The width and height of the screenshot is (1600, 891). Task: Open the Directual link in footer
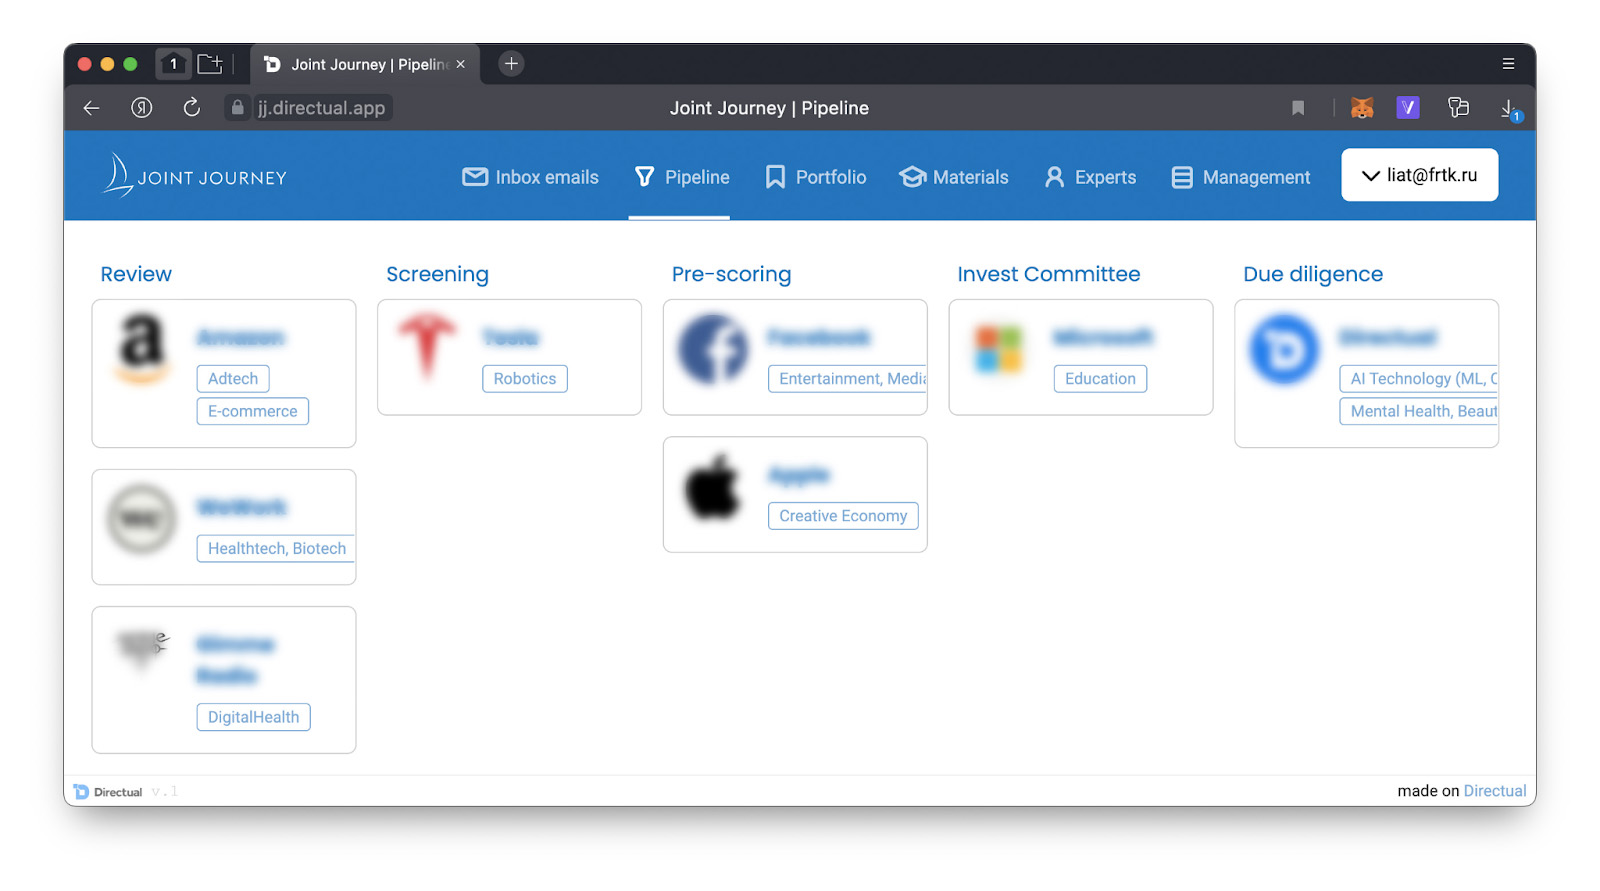pos(1495,791)
